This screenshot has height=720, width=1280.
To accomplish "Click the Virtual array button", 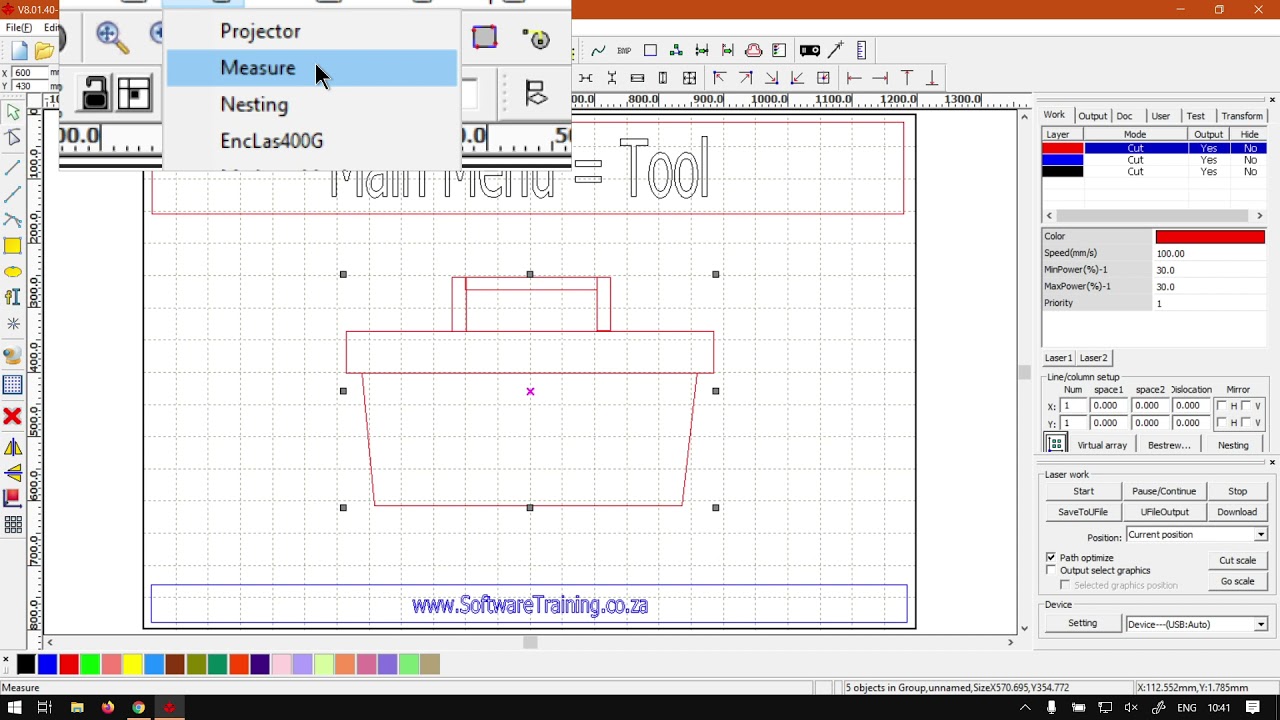I will pyautogui.click(x=1102, y=445).
